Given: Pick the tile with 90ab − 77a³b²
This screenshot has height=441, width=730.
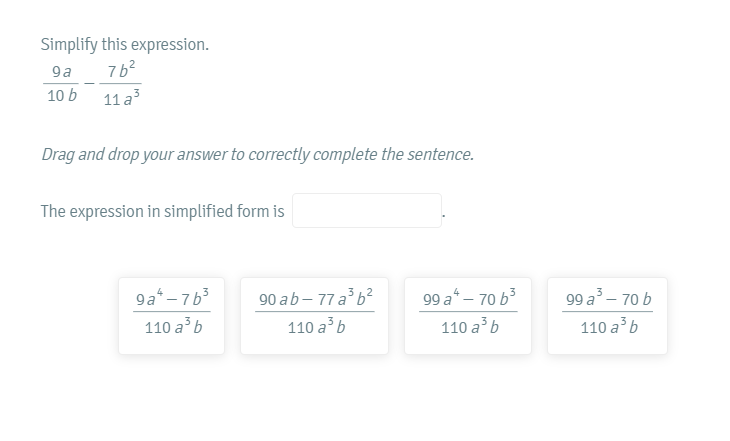Looking at the screenshot, I should pos(314,316).
